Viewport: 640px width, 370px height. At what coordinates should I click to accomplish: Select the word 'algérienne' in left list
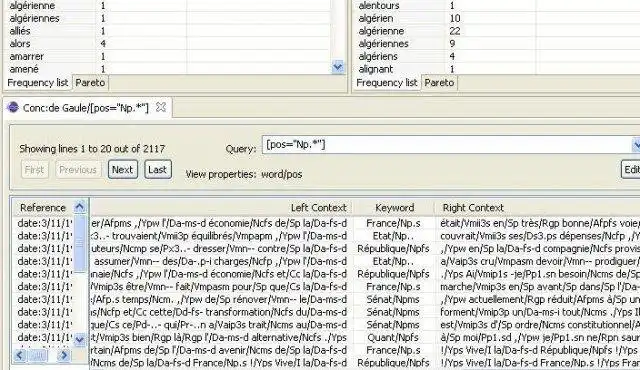[x=32, y=5]
